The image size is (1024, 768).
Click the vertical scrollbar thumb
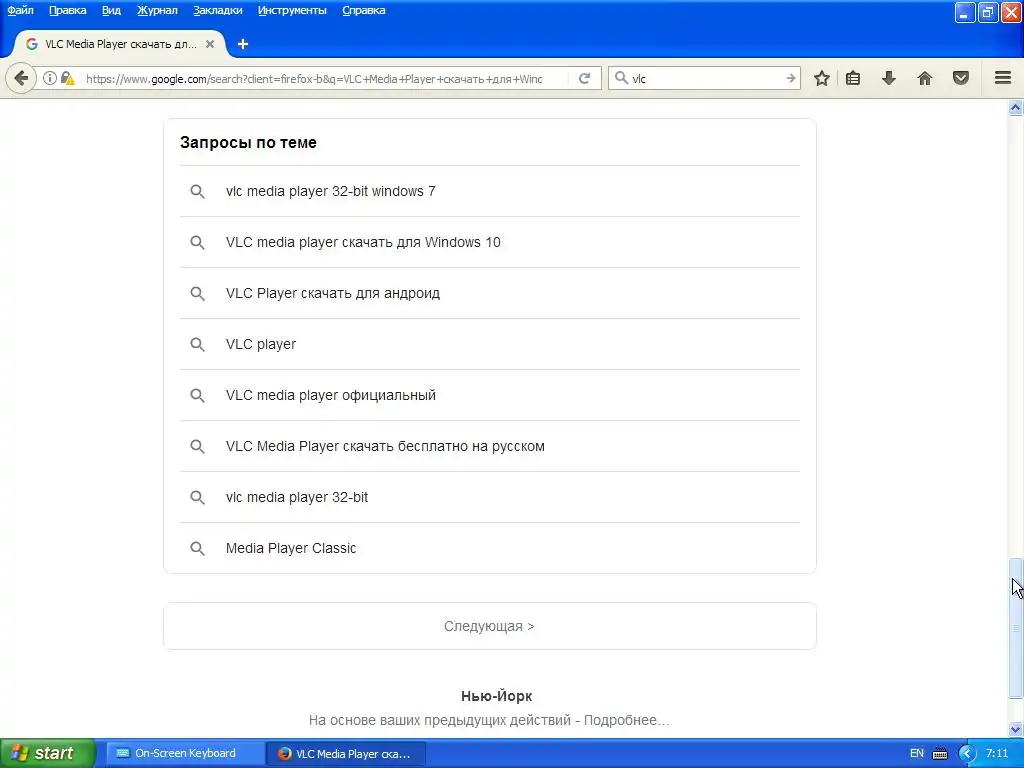pyautogui.click(x=1016, y=628)
